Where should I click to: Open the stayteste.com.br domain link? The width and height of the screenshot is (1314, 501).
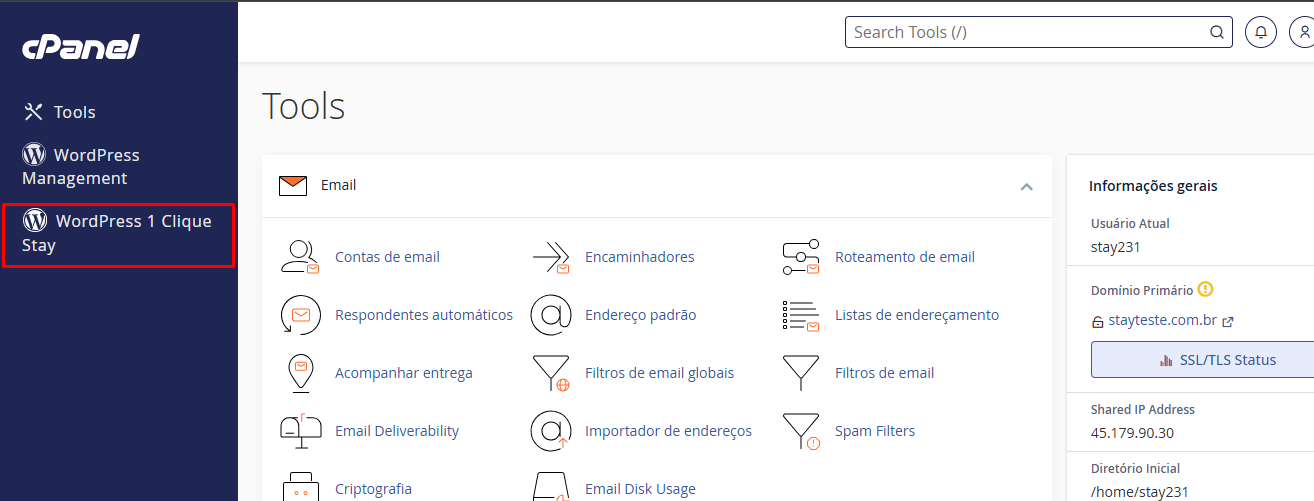1162,321
